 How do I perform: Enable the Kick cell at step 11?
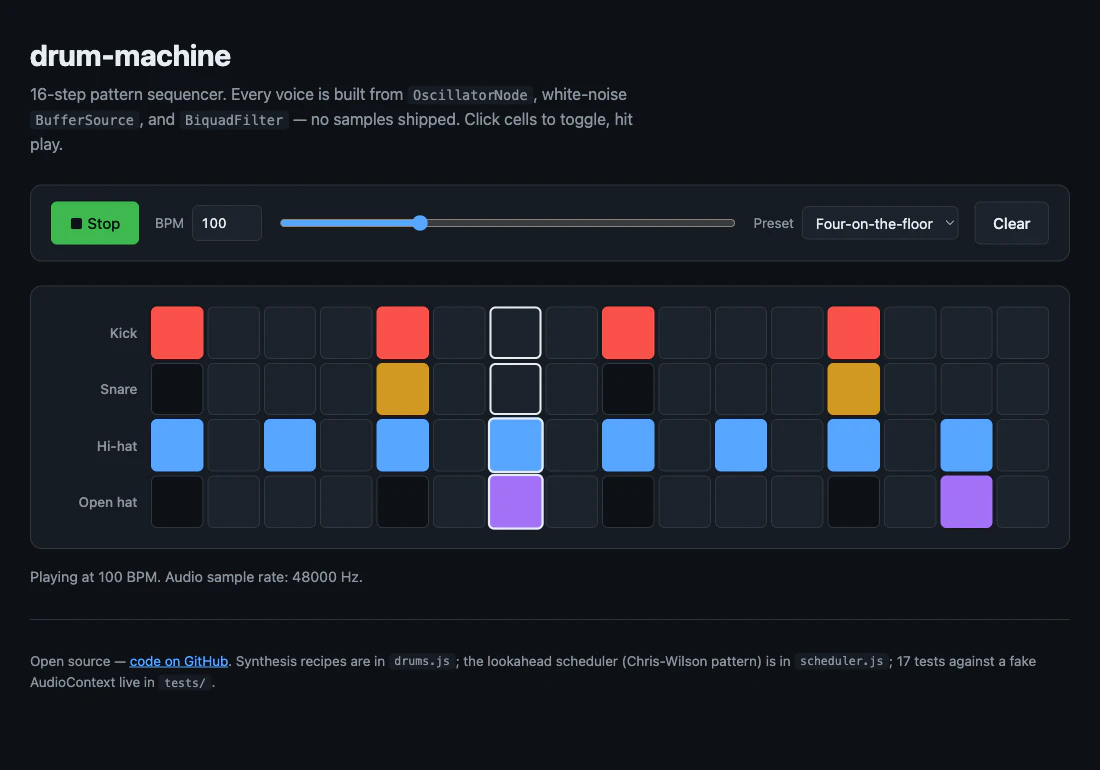(x=741, y=332)
